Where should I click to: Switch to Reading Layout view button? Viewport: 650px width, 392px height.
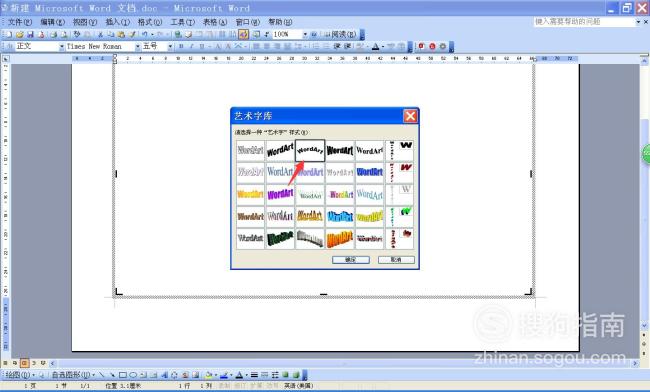(x=43, y=363)
